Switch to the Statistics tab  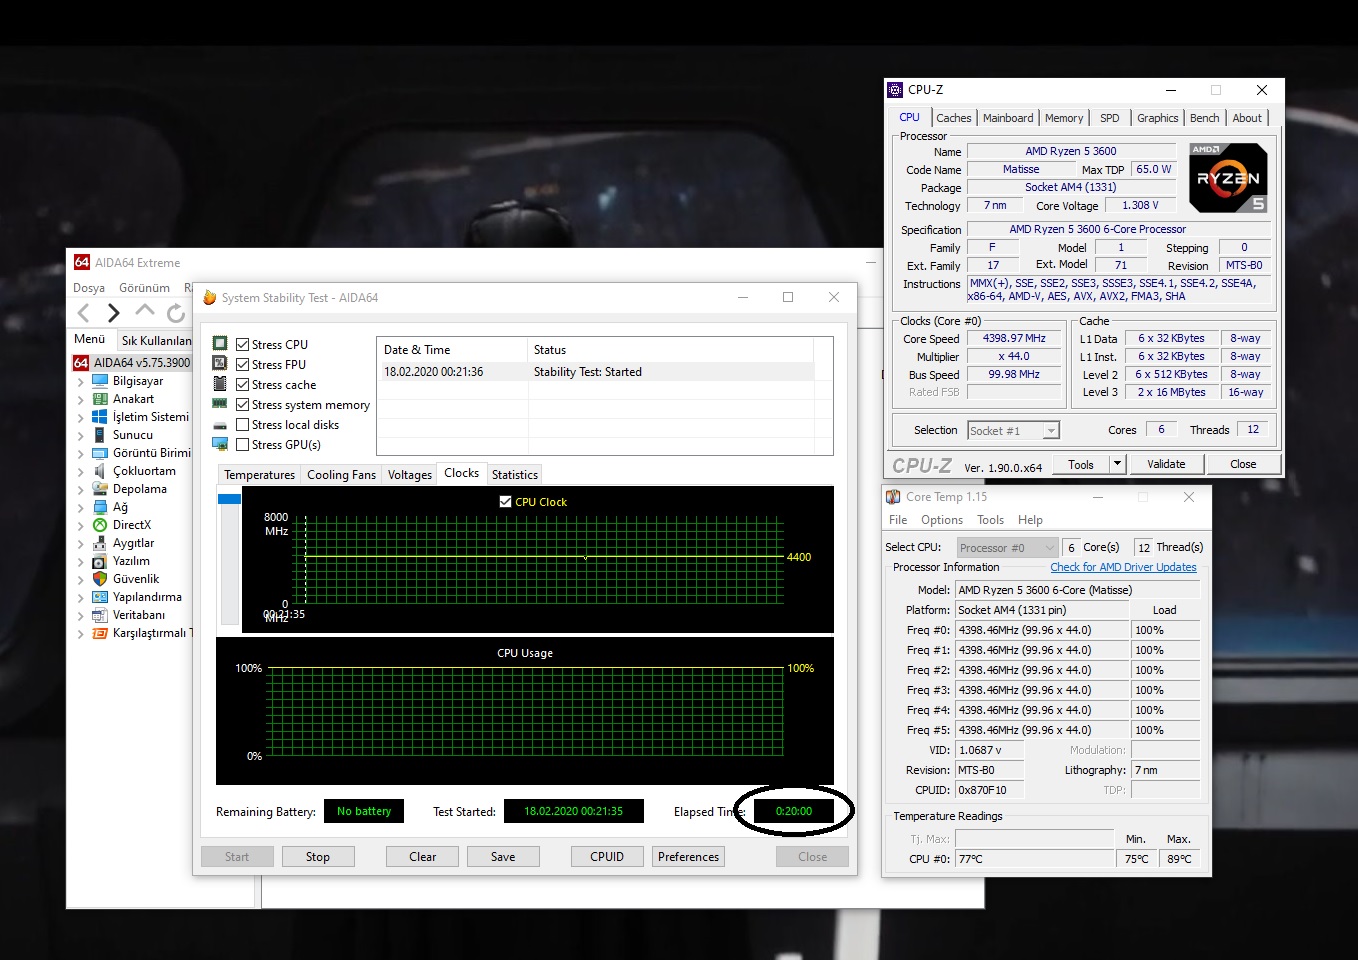coord(515,475)
